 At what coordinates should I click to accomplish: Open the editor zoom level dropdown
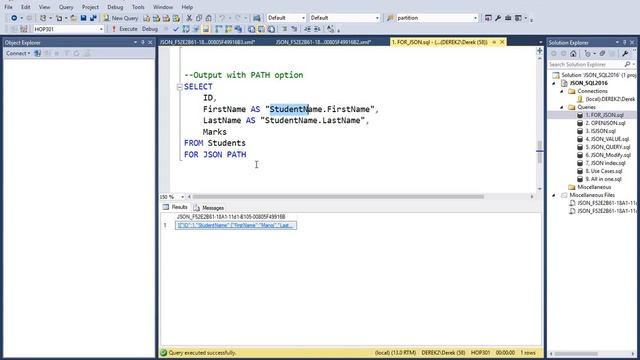coord(182,197)
